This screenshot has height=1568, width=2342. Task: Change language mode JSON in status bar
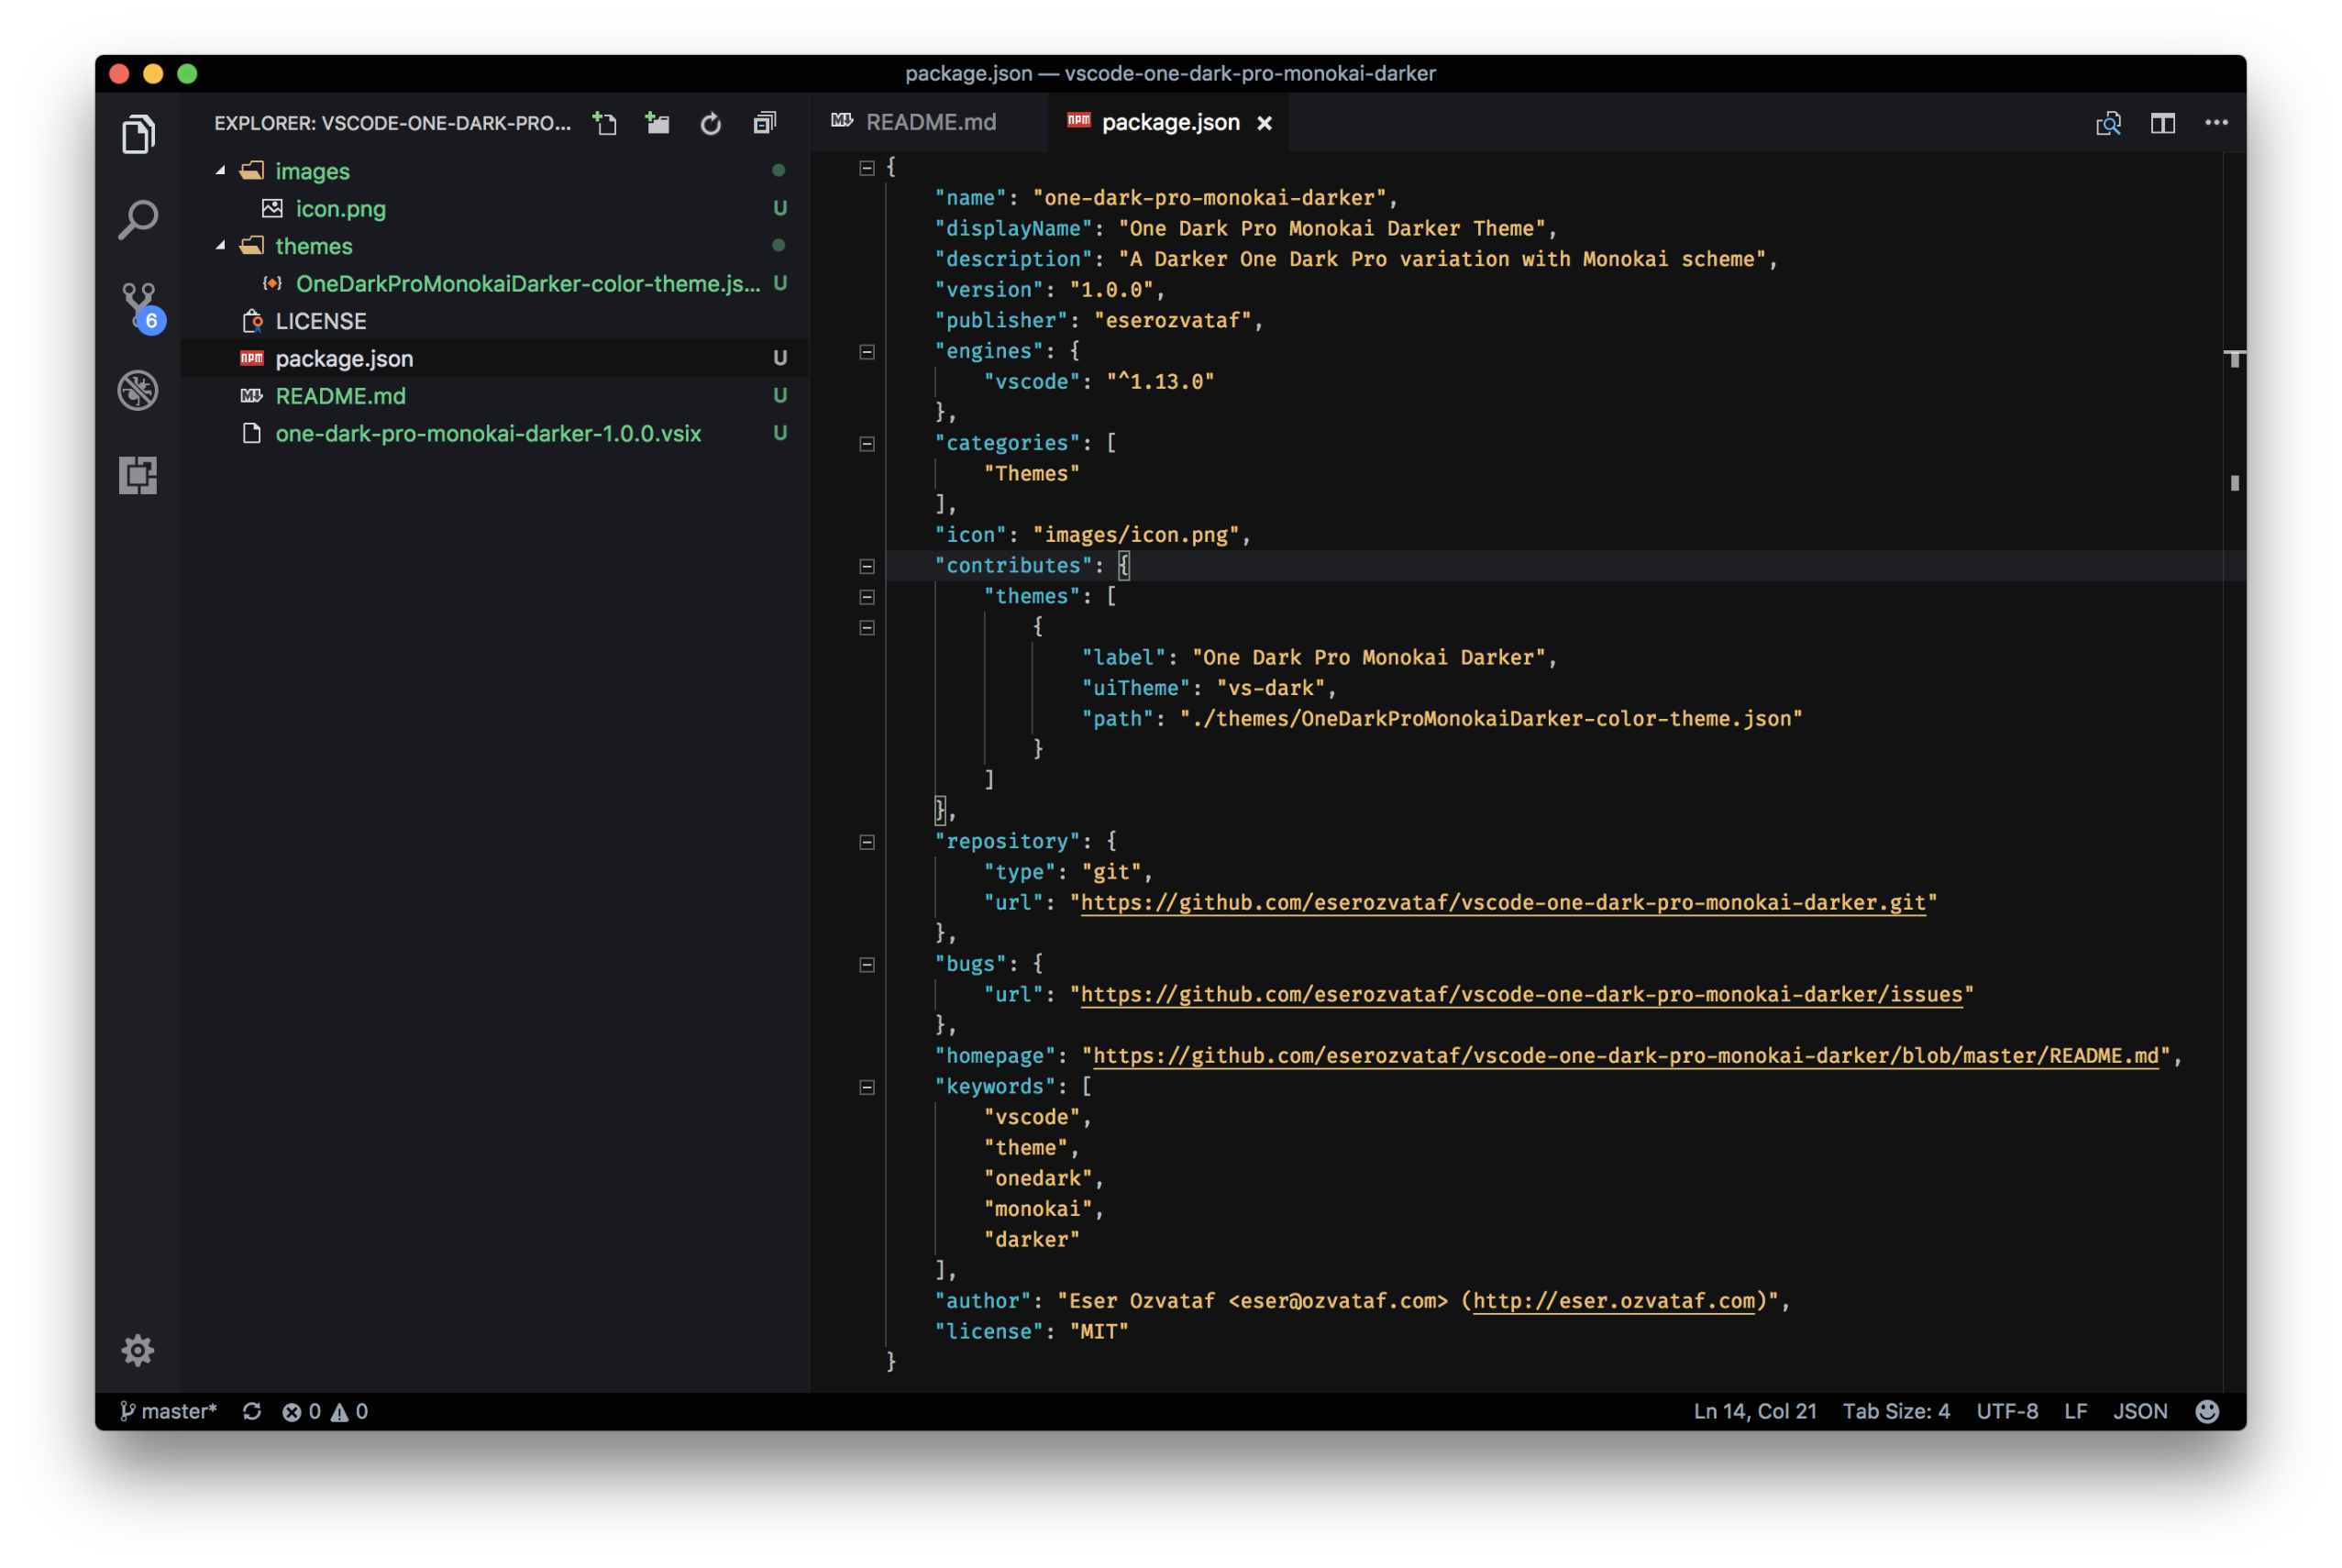2140,1411
